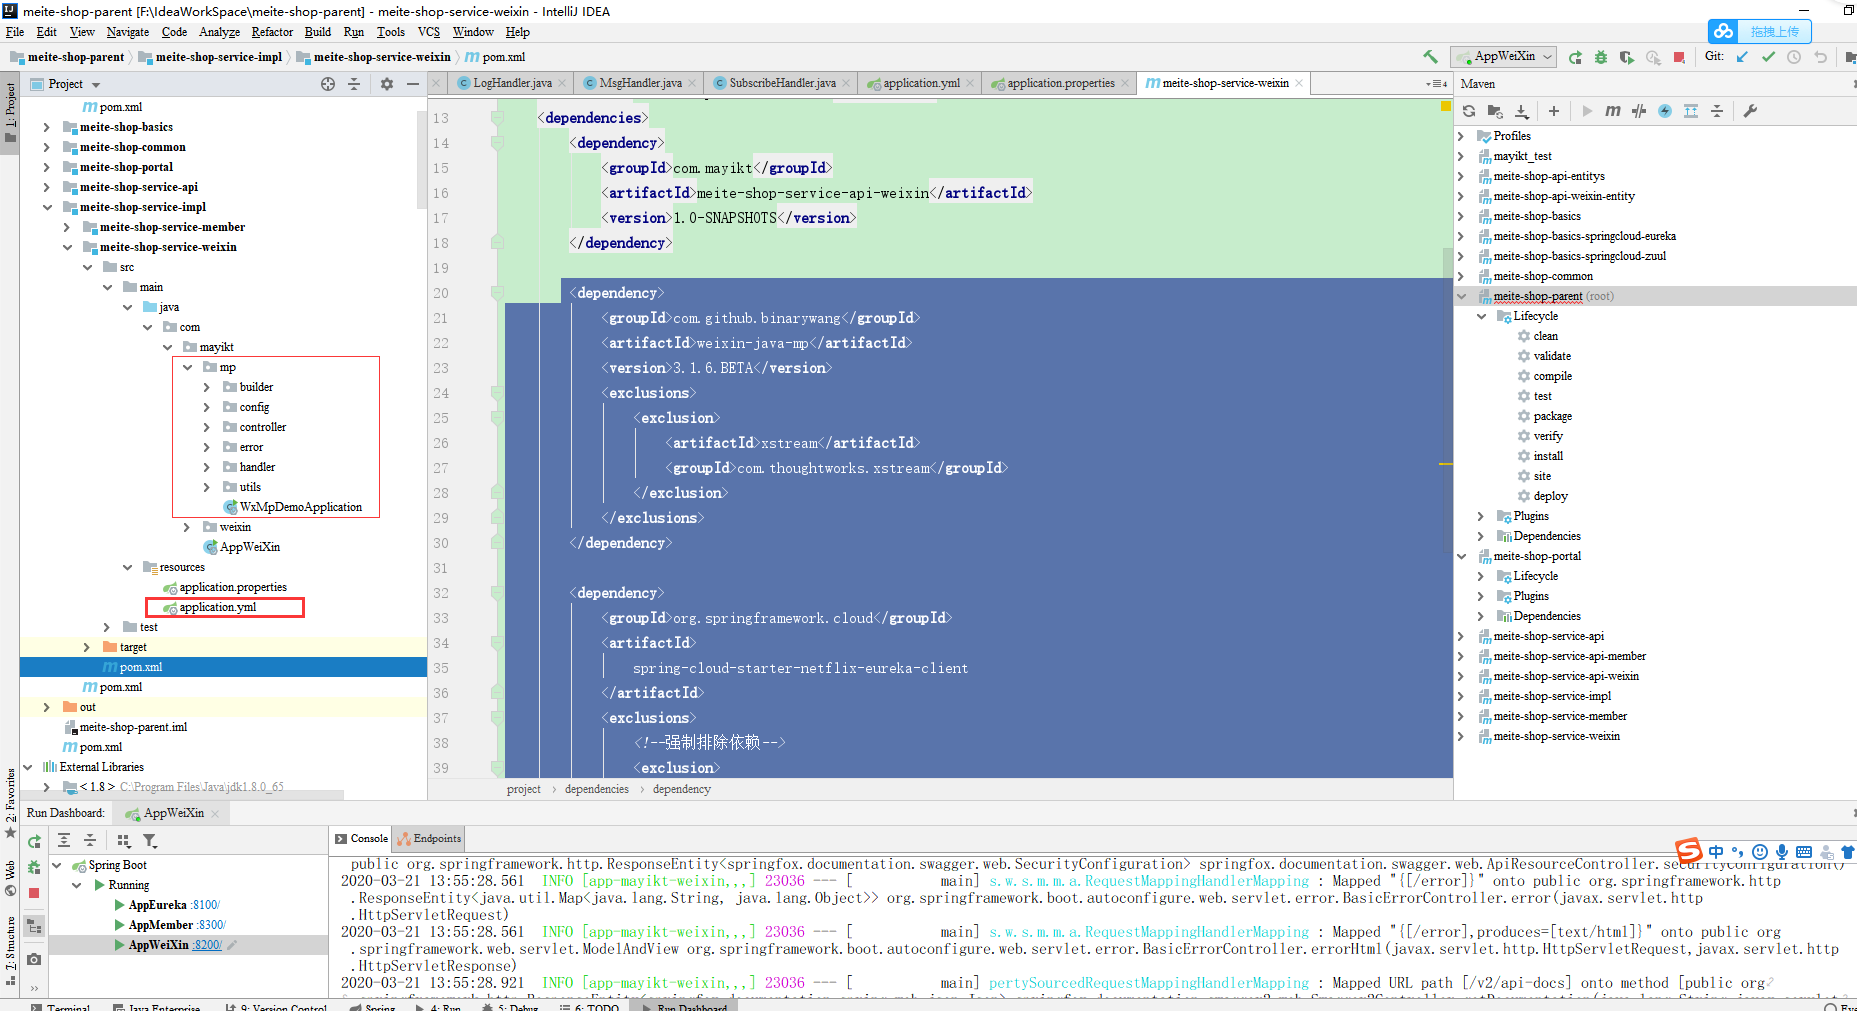Viewport: 1857px width, 1011px height.
Task: Open the AppEureka :8100/ link
Action: coord(205,905)
